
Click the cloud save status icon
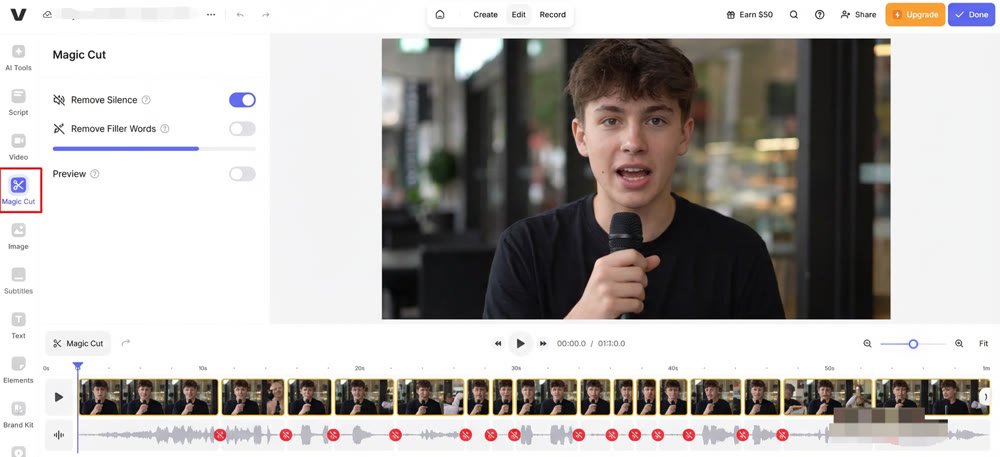[x=47, y=15]
